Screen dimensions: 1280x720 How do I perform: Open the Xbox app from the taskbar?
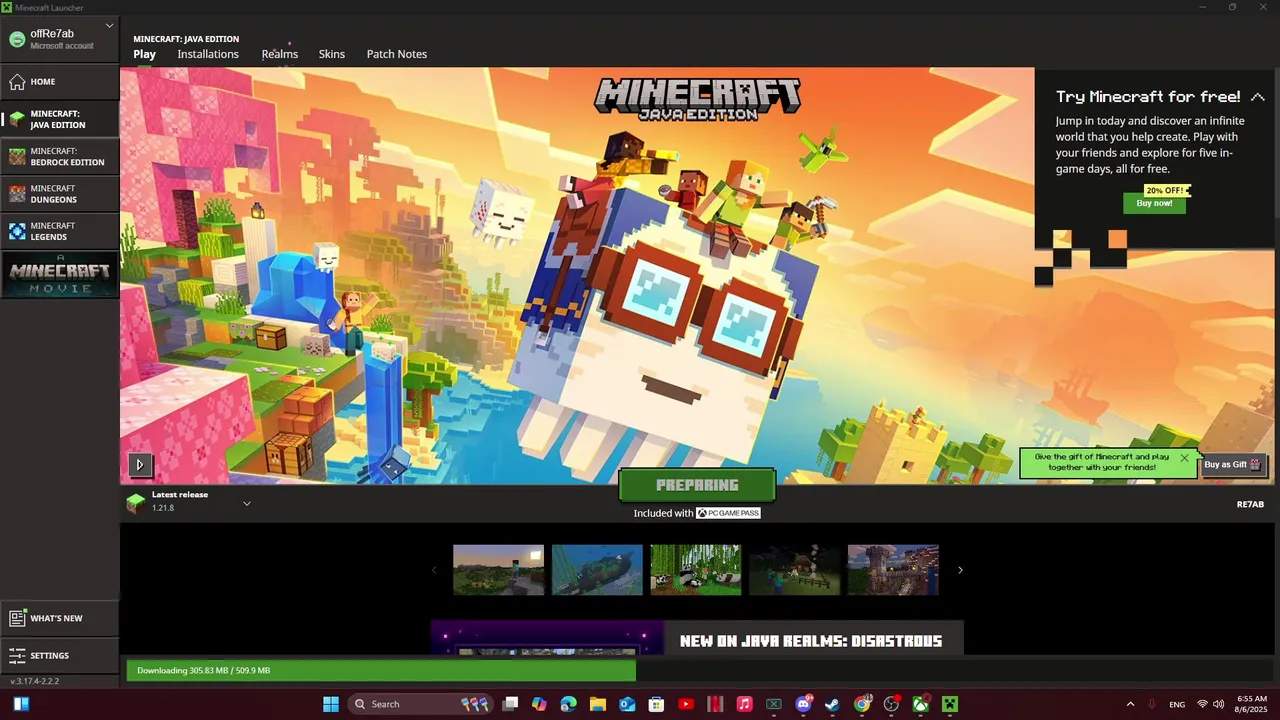click(x=920, y=704)
